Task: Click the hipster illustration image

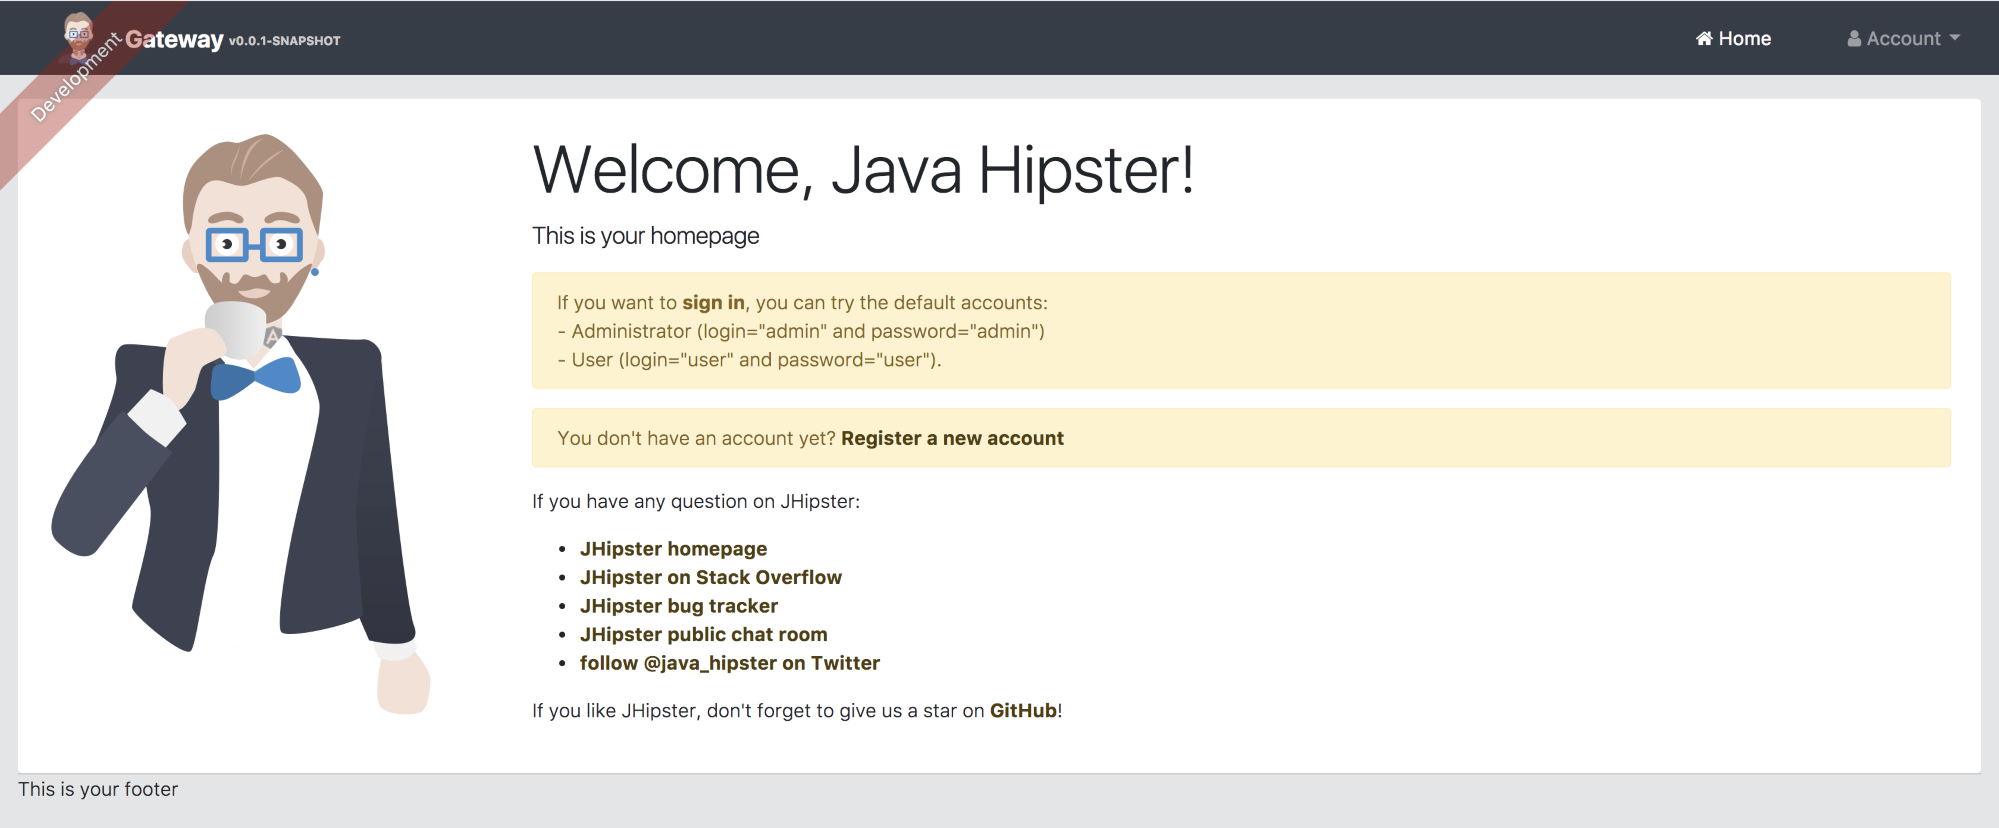Action: point(241,424)
